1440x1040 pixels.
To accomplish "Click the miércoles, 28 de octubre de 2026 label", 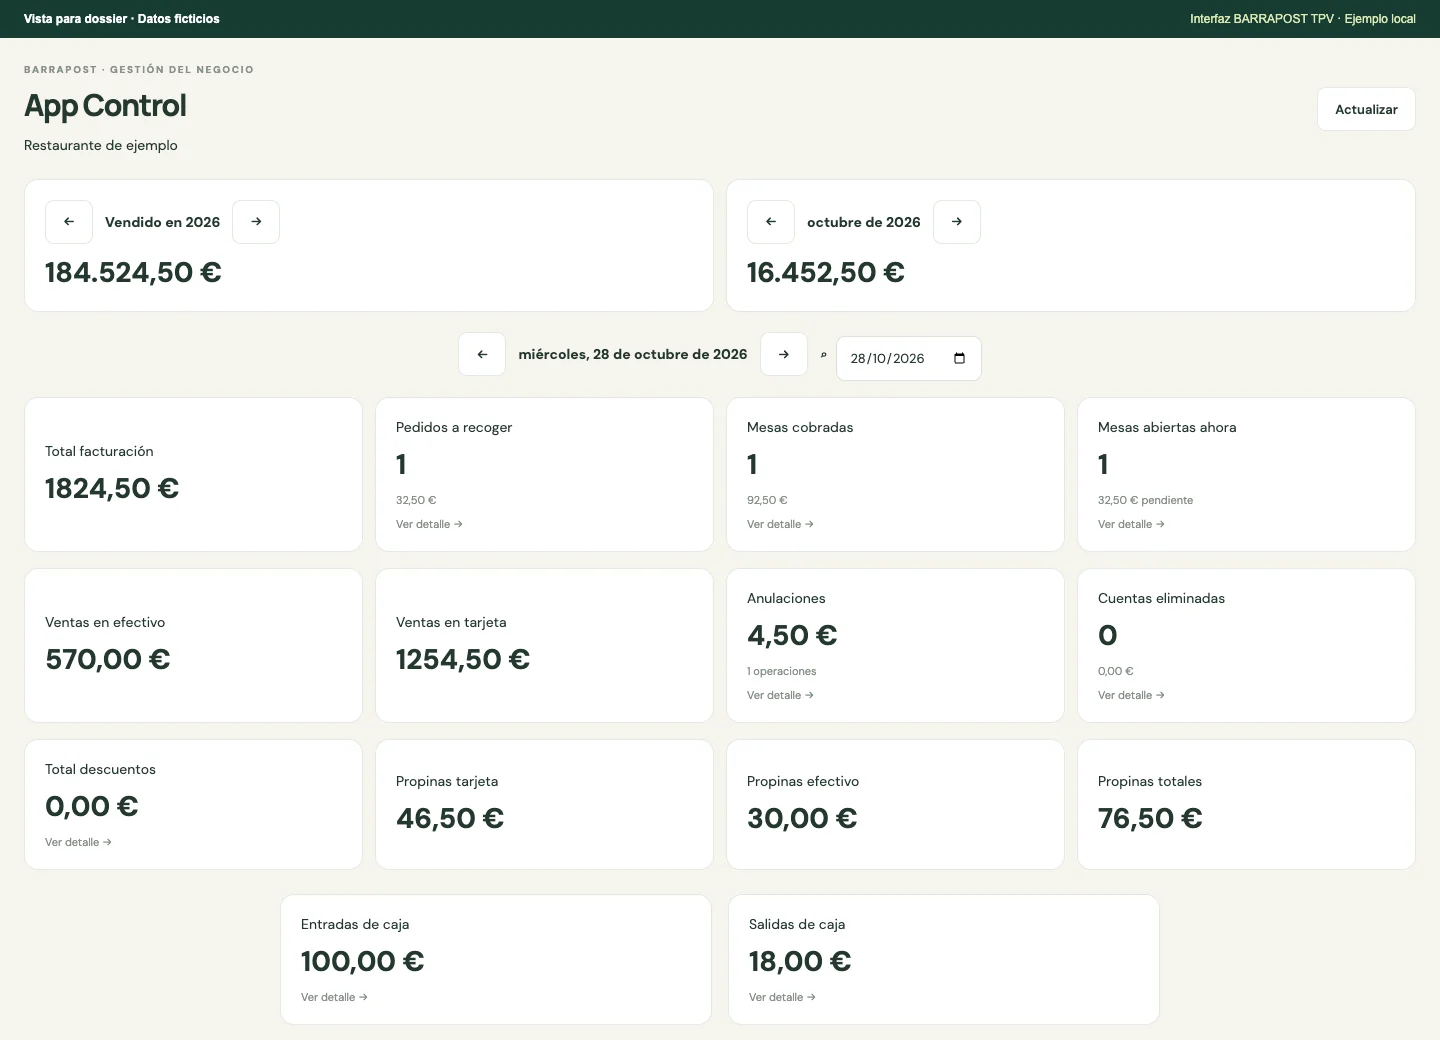I will point(633,354).
